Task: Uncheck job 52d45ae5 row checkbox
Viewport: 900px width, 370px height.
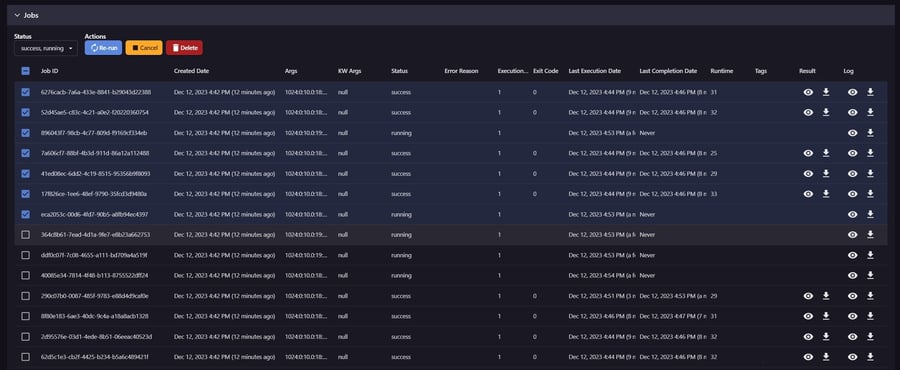Action: tap(25, 112)
